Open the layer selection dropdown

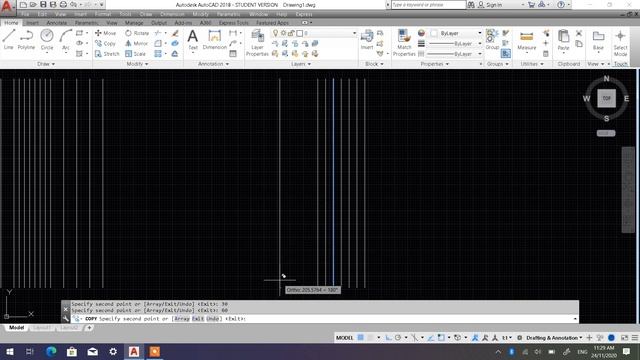tap(314, 33)
